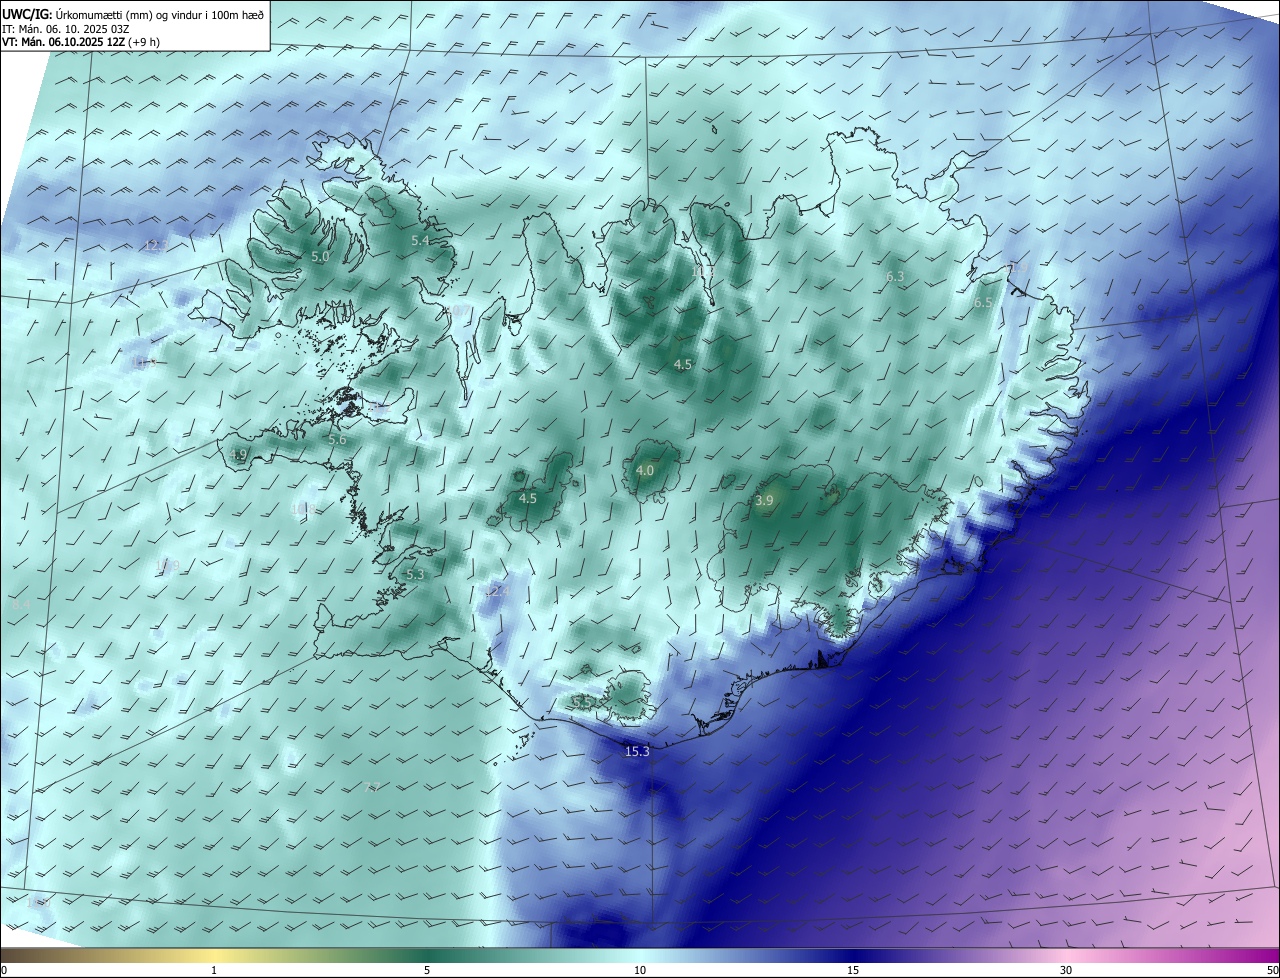1280x978 pixels.
Task: Click the '1' tick label on the colour scale
Action: pyautogui.click(x=214, y=970)
